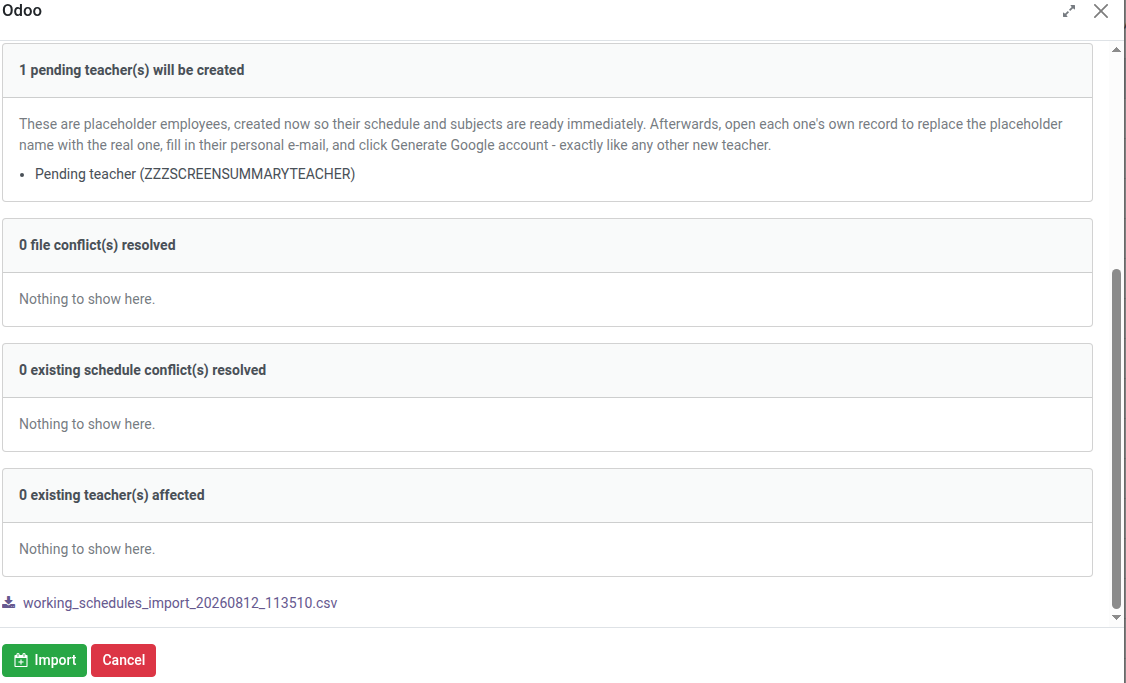Click the '0 existing teacher(s) affected' heading
Viewport: 1126px width, 683px height.
click(x=111, y=495)
